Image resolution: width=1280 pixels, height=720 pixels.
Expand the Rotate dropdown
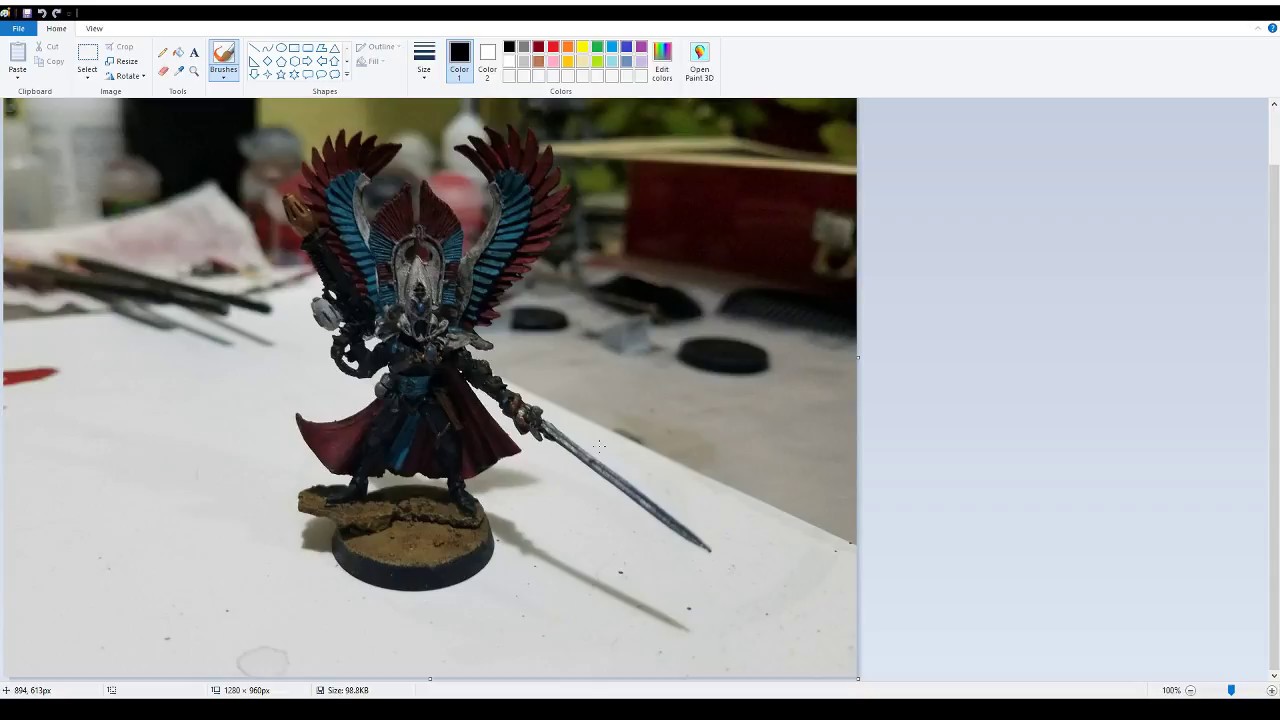[x=143, y=76]
